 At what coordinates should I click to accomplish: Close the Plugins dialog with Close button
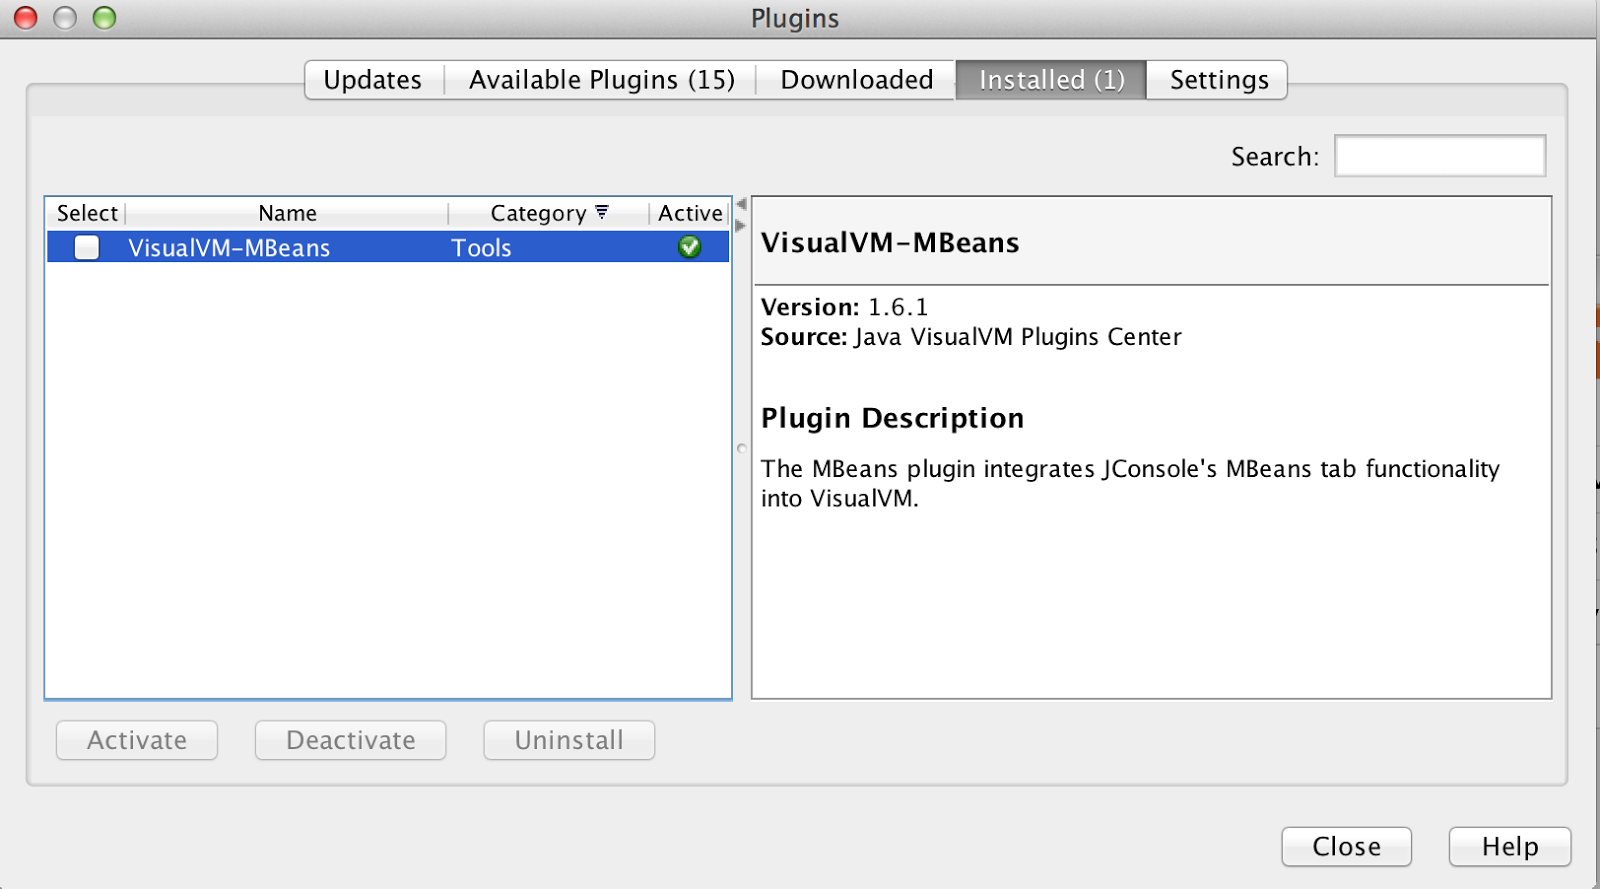[x=1346, y=846]
